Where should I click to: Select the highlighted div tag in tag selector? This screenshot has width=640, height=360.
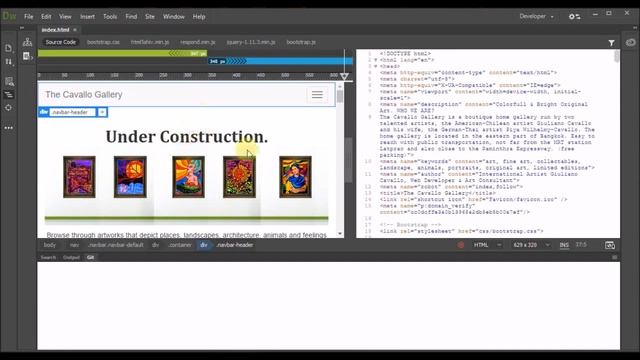point(204,245)
